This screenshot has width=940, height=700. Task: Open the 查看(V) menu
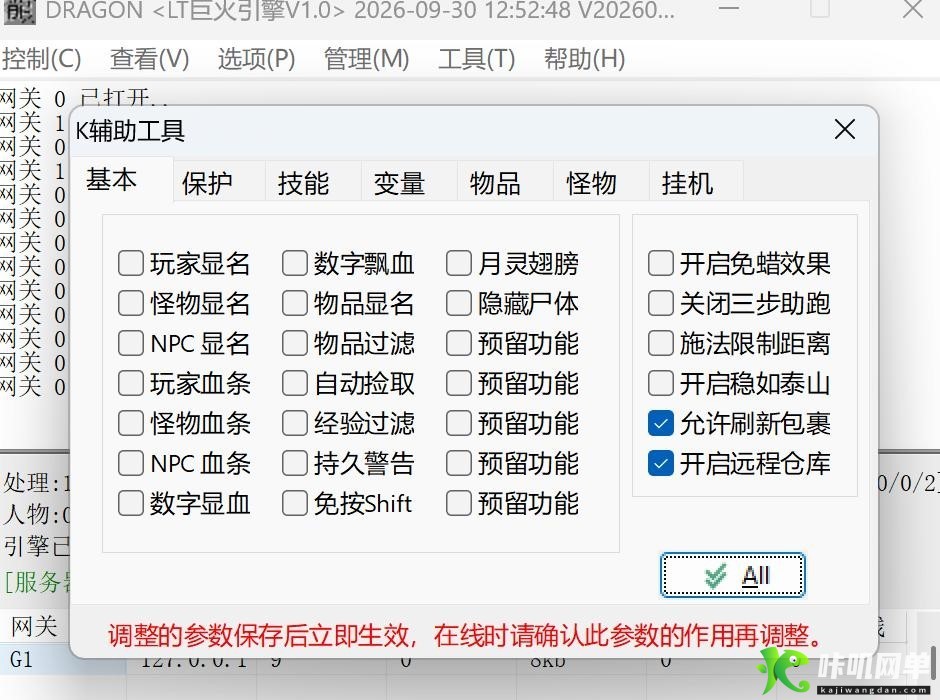click(149, 59)
